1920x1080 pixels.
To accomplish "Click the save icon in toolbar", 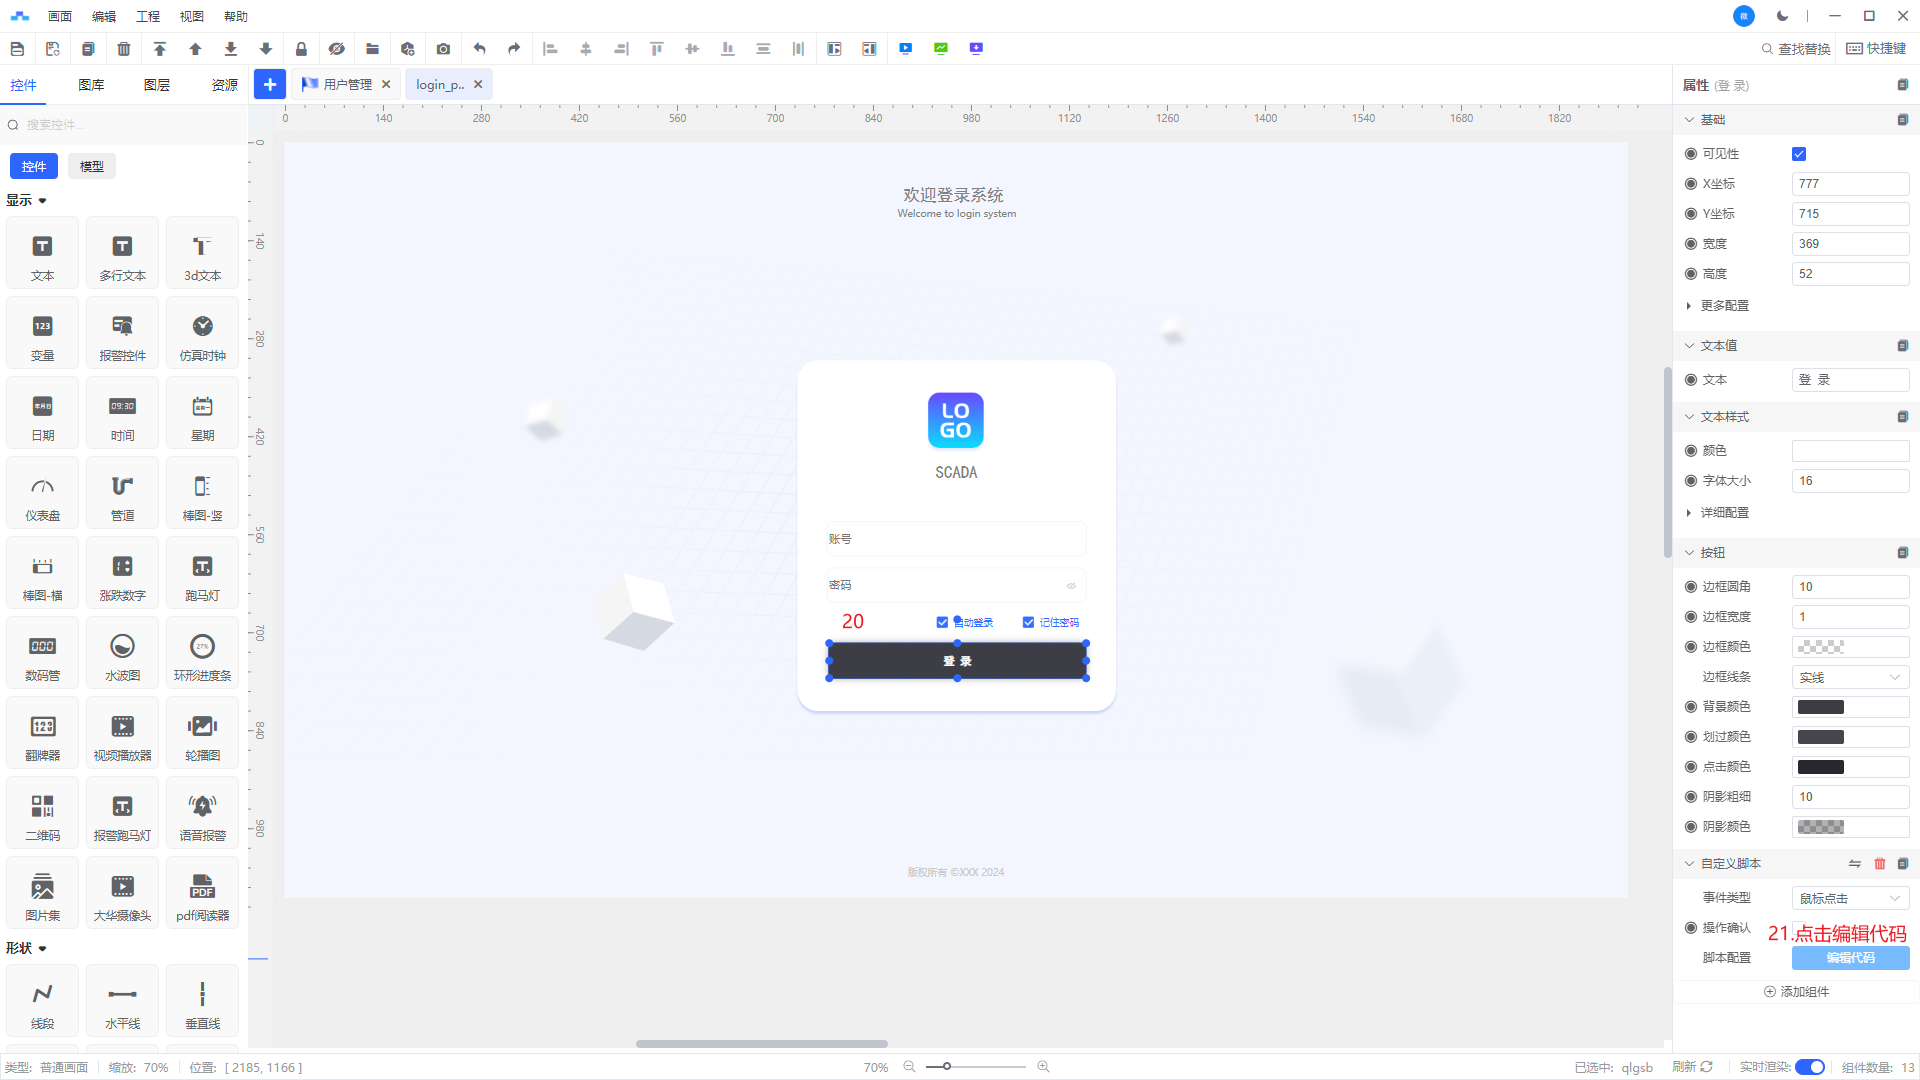I will click(x=17, y=48).
